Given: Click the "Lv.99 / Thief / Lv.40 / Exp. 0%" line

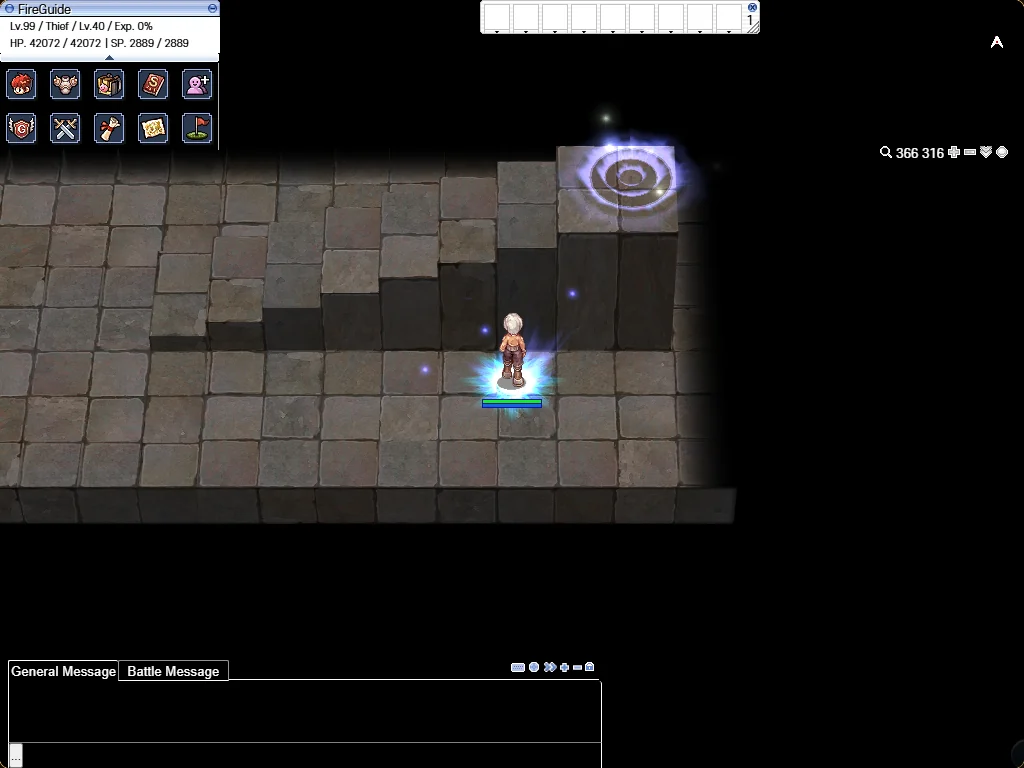Looking at the screenshot, I should point(81,26).
